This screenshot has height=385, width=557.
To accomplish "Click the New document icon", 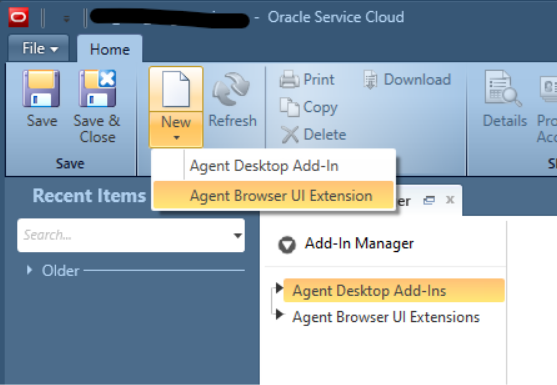I will click(x=176, y=89).
